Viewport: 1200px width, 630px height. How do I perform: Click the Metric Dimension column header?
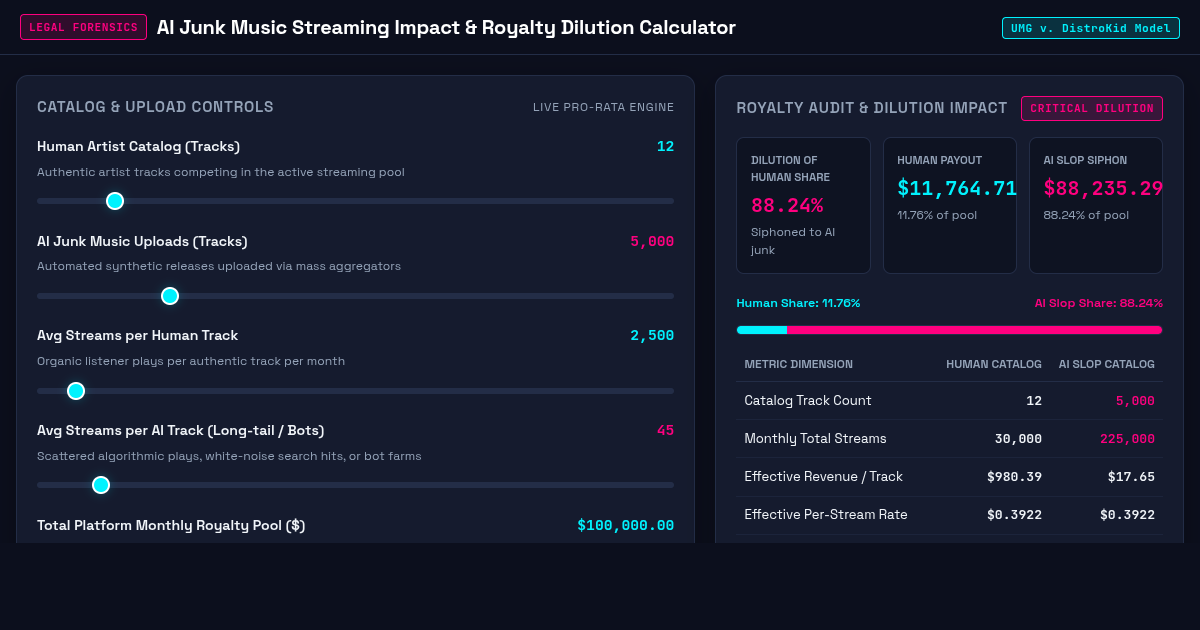[x=799, y=364]
